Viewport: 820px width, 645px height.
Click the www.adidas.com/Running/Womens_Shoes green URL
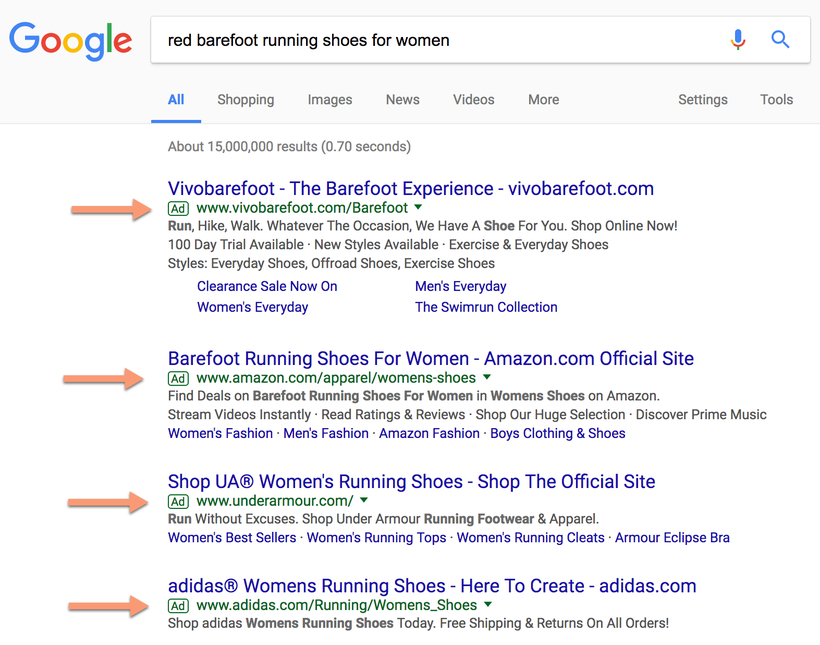(337, 605)
